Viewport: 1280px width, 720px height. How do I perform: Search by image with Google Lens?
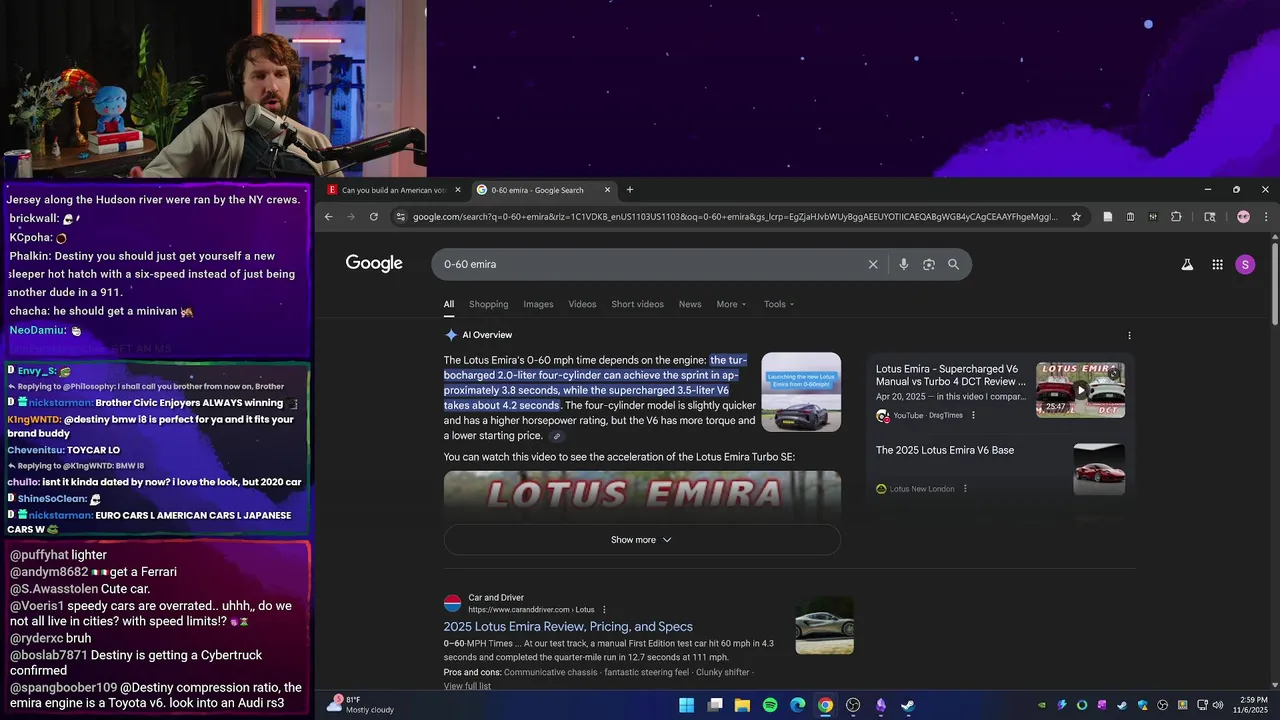coord(929,264)
